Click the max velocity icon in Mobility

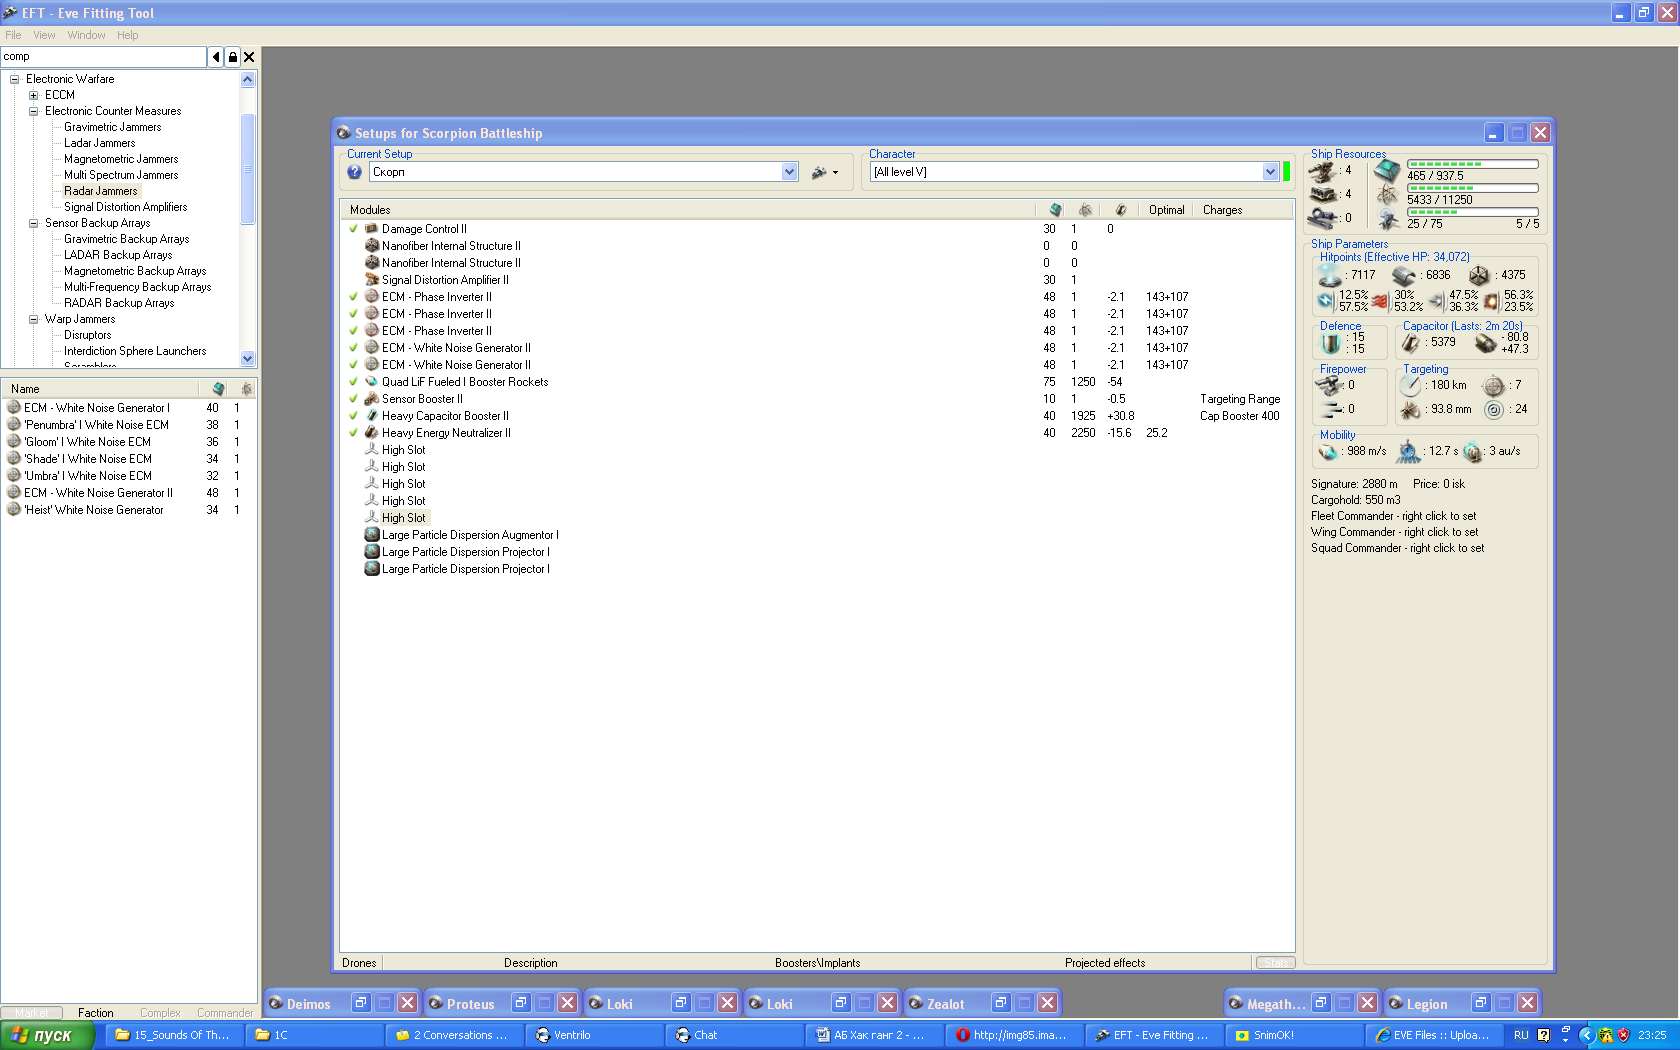[x=1328, y=452]
